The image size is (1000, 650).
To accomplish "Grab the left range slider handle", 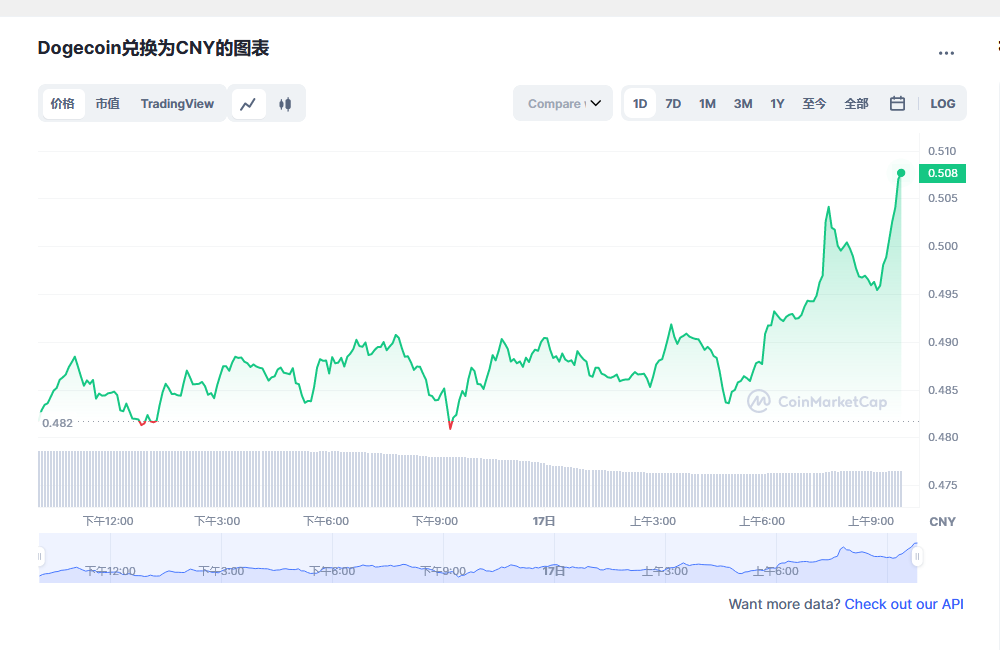I will [x=41, y=557].
